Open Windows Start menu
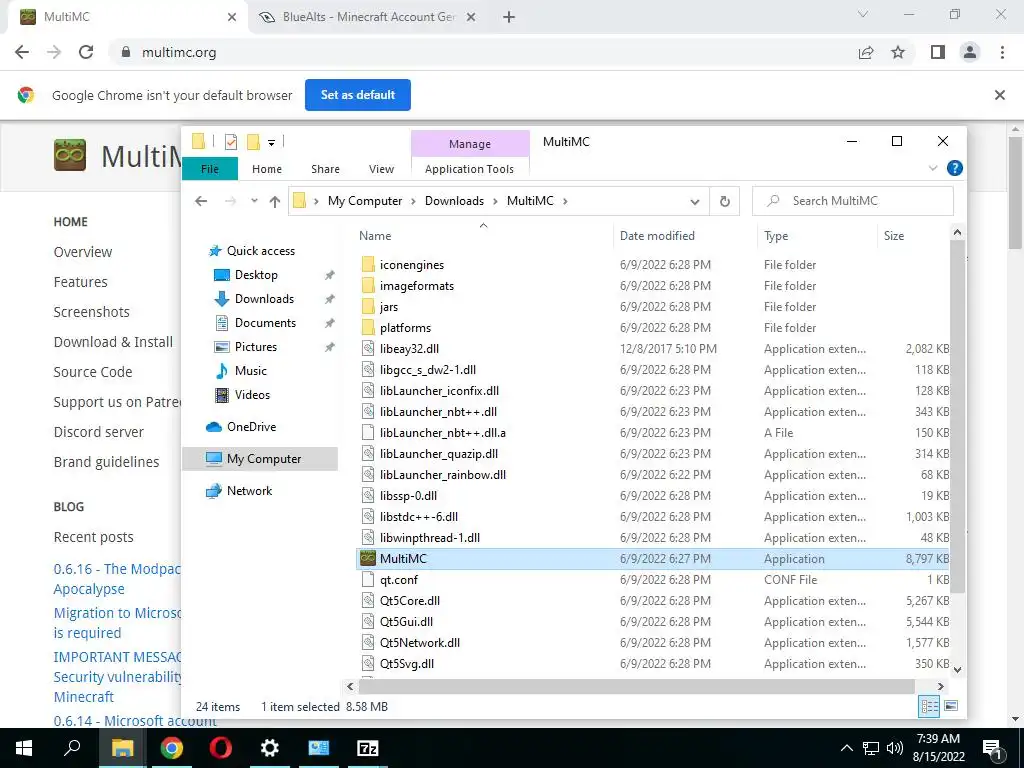 click(x=24, y=748)
